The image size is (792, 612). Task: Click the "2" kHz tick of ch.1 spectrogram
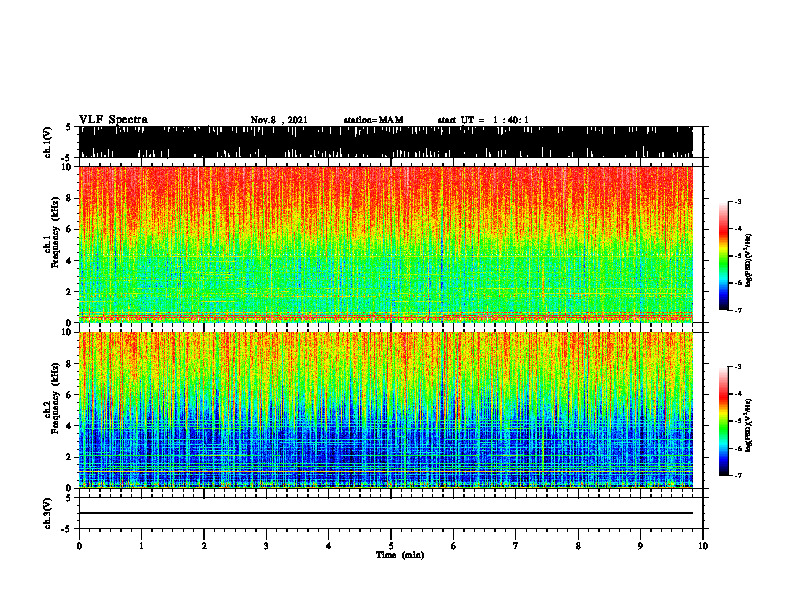(x=70, y=292)
